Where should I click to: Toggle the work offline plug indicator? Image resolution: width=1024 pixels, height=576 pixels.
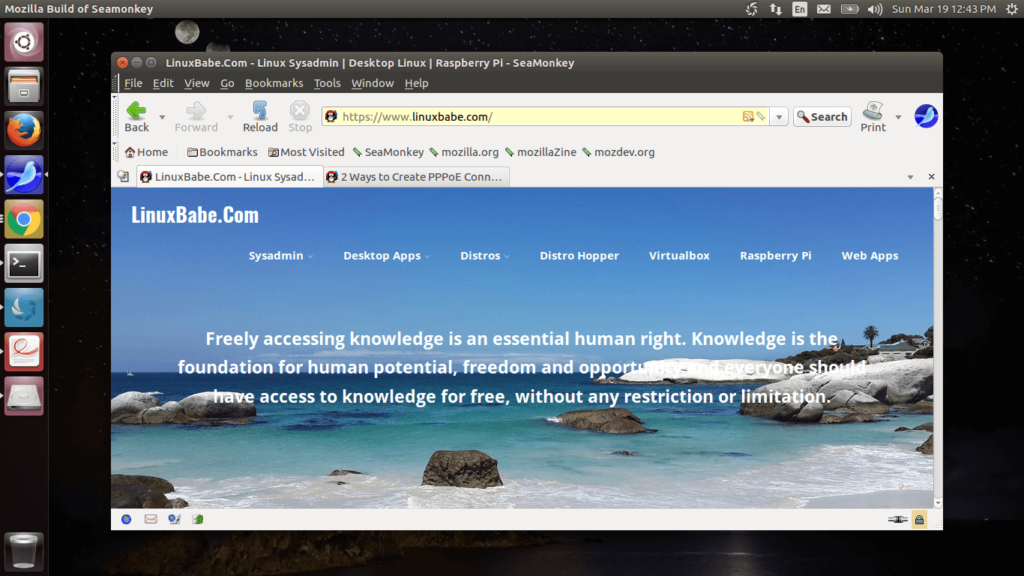pos(899,519)
